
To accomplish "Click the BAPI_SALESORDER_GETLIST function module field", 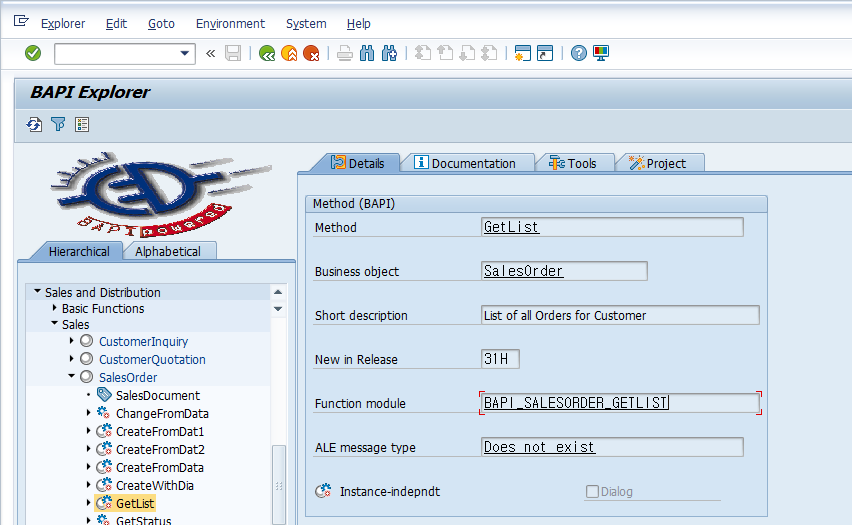I will (621, 403).
